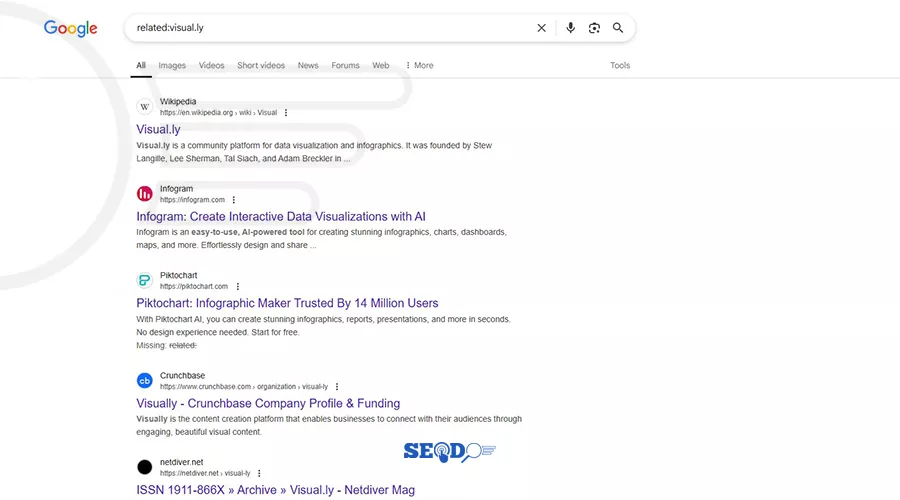
Task: Switch to the Short videos tab
Action: coord(261,65)
